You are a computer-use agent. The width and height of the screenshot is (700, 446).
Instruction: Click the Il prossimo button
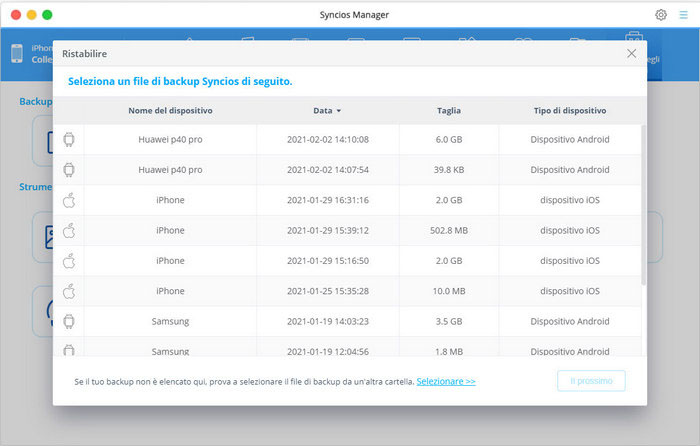pyautogui.click(x=591, y=381)
